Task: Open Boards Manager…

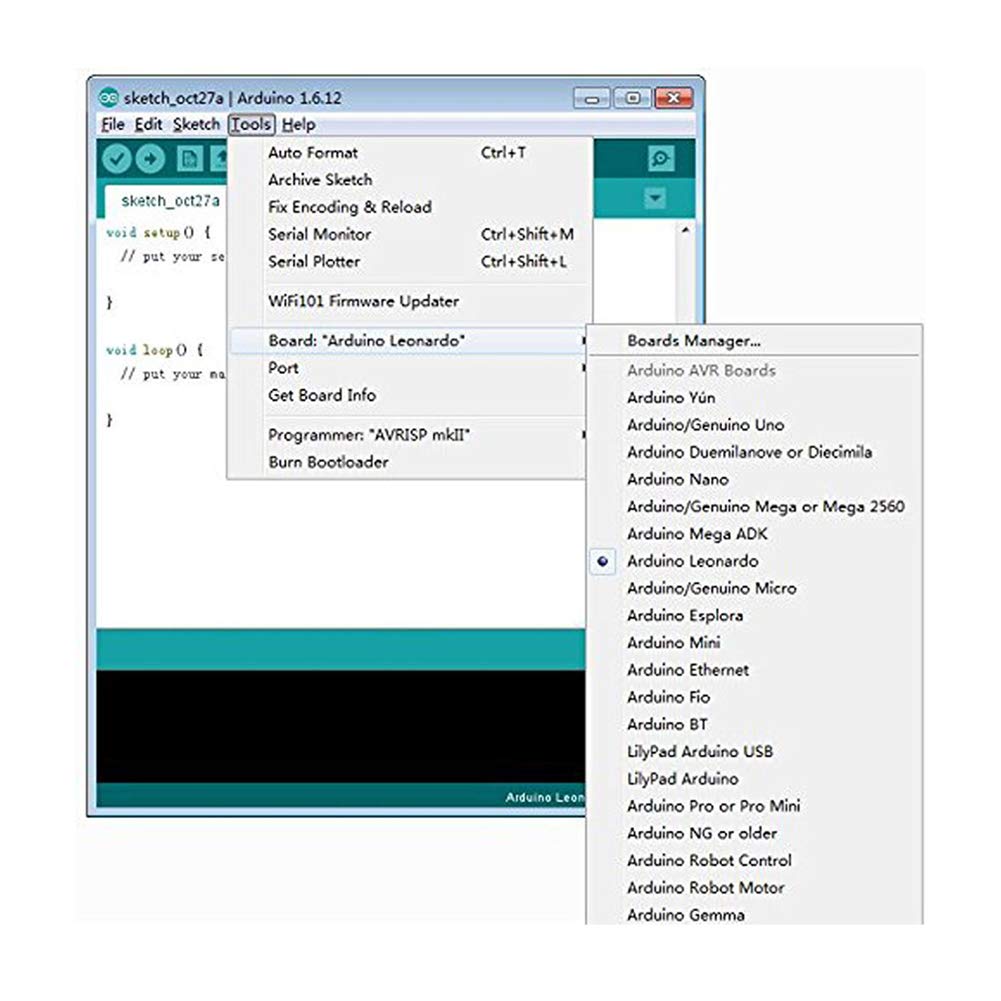Action: pos(694,341)
